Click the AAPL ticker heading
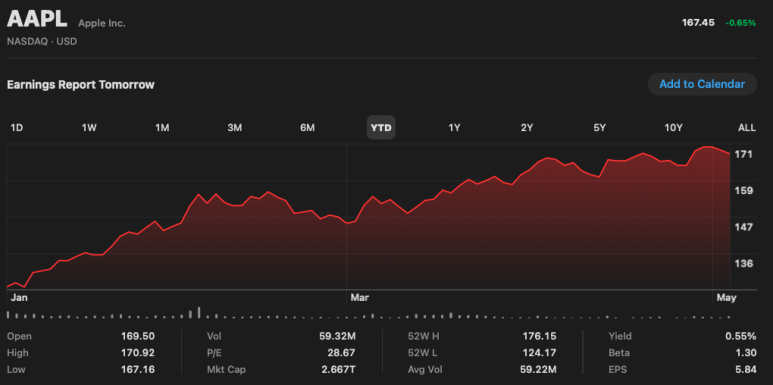Viewport: 773px width, 385px height. click(37, 20)
